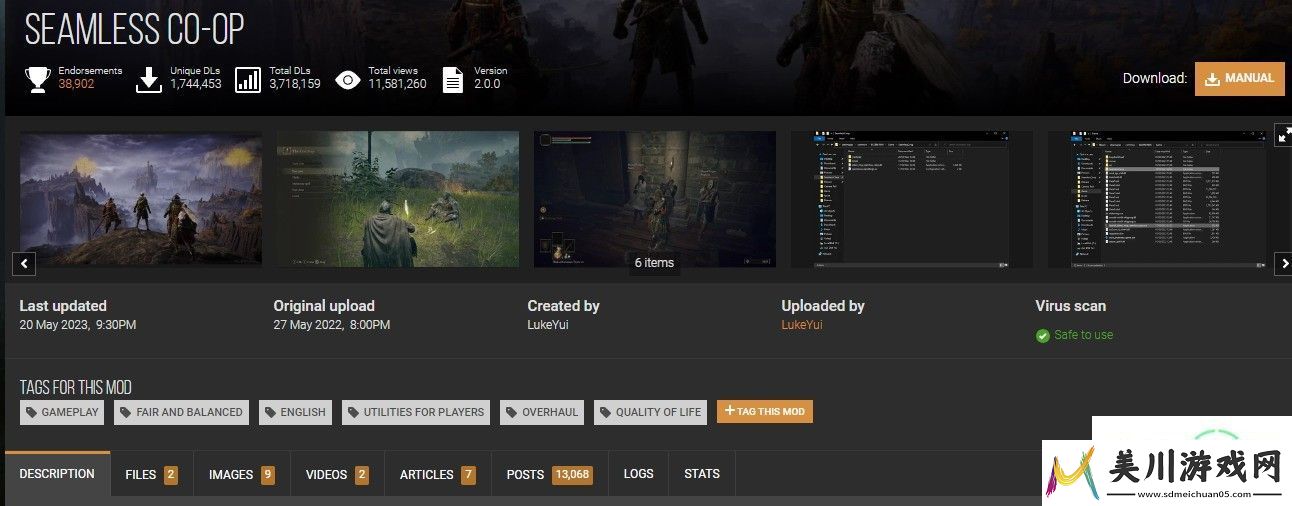The width and height of the screenshot is (1292, 506).
Task: Switch to the STATS tab
Action: (702, 474)
